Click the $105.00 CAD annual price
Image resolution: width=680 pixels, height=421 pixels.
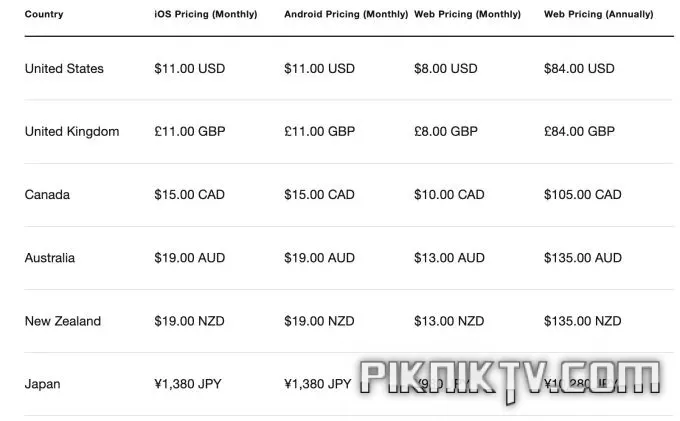click(582, 195)
